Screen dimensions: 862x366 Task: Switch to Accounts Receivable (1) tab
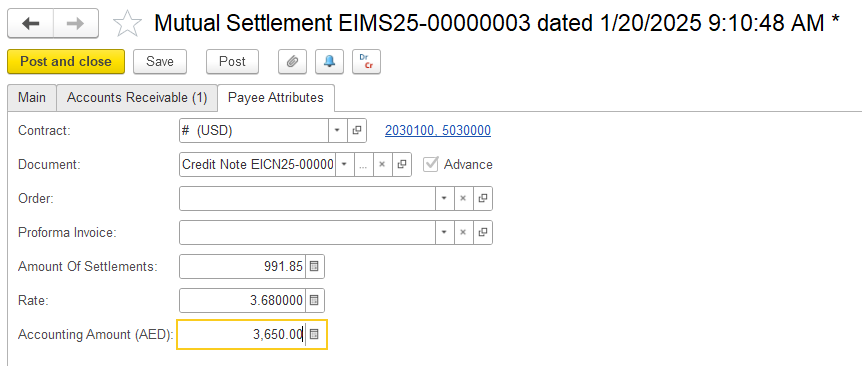click(137, 98)
